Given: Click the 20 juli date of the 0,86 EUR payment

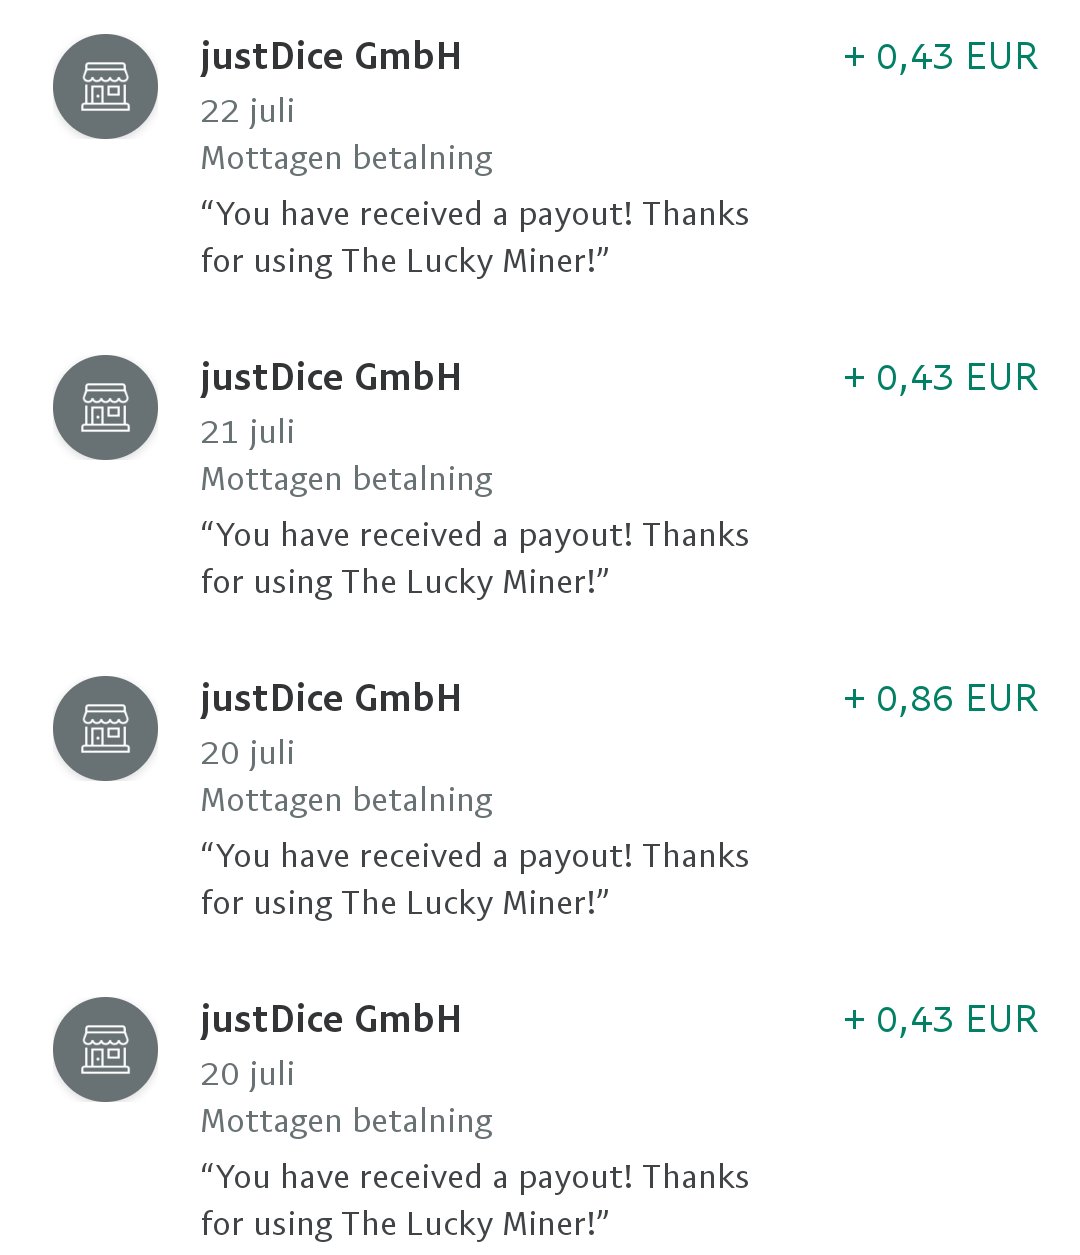Looking at the screenshot, I should point(247,753).
